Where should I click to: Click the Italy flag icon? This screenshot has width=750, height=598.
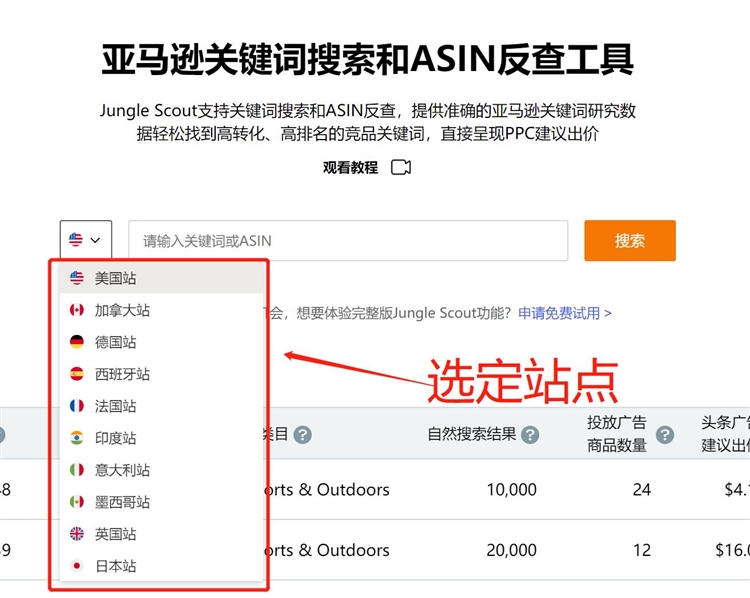pos(77,470)
